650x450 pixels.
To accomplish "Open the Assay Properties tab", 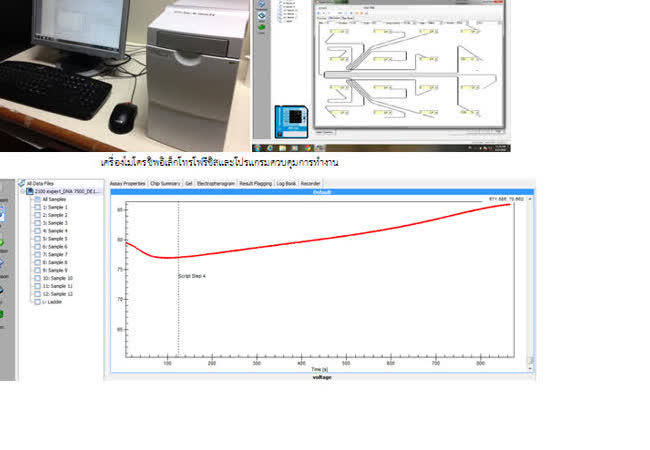I will (128, 184).
